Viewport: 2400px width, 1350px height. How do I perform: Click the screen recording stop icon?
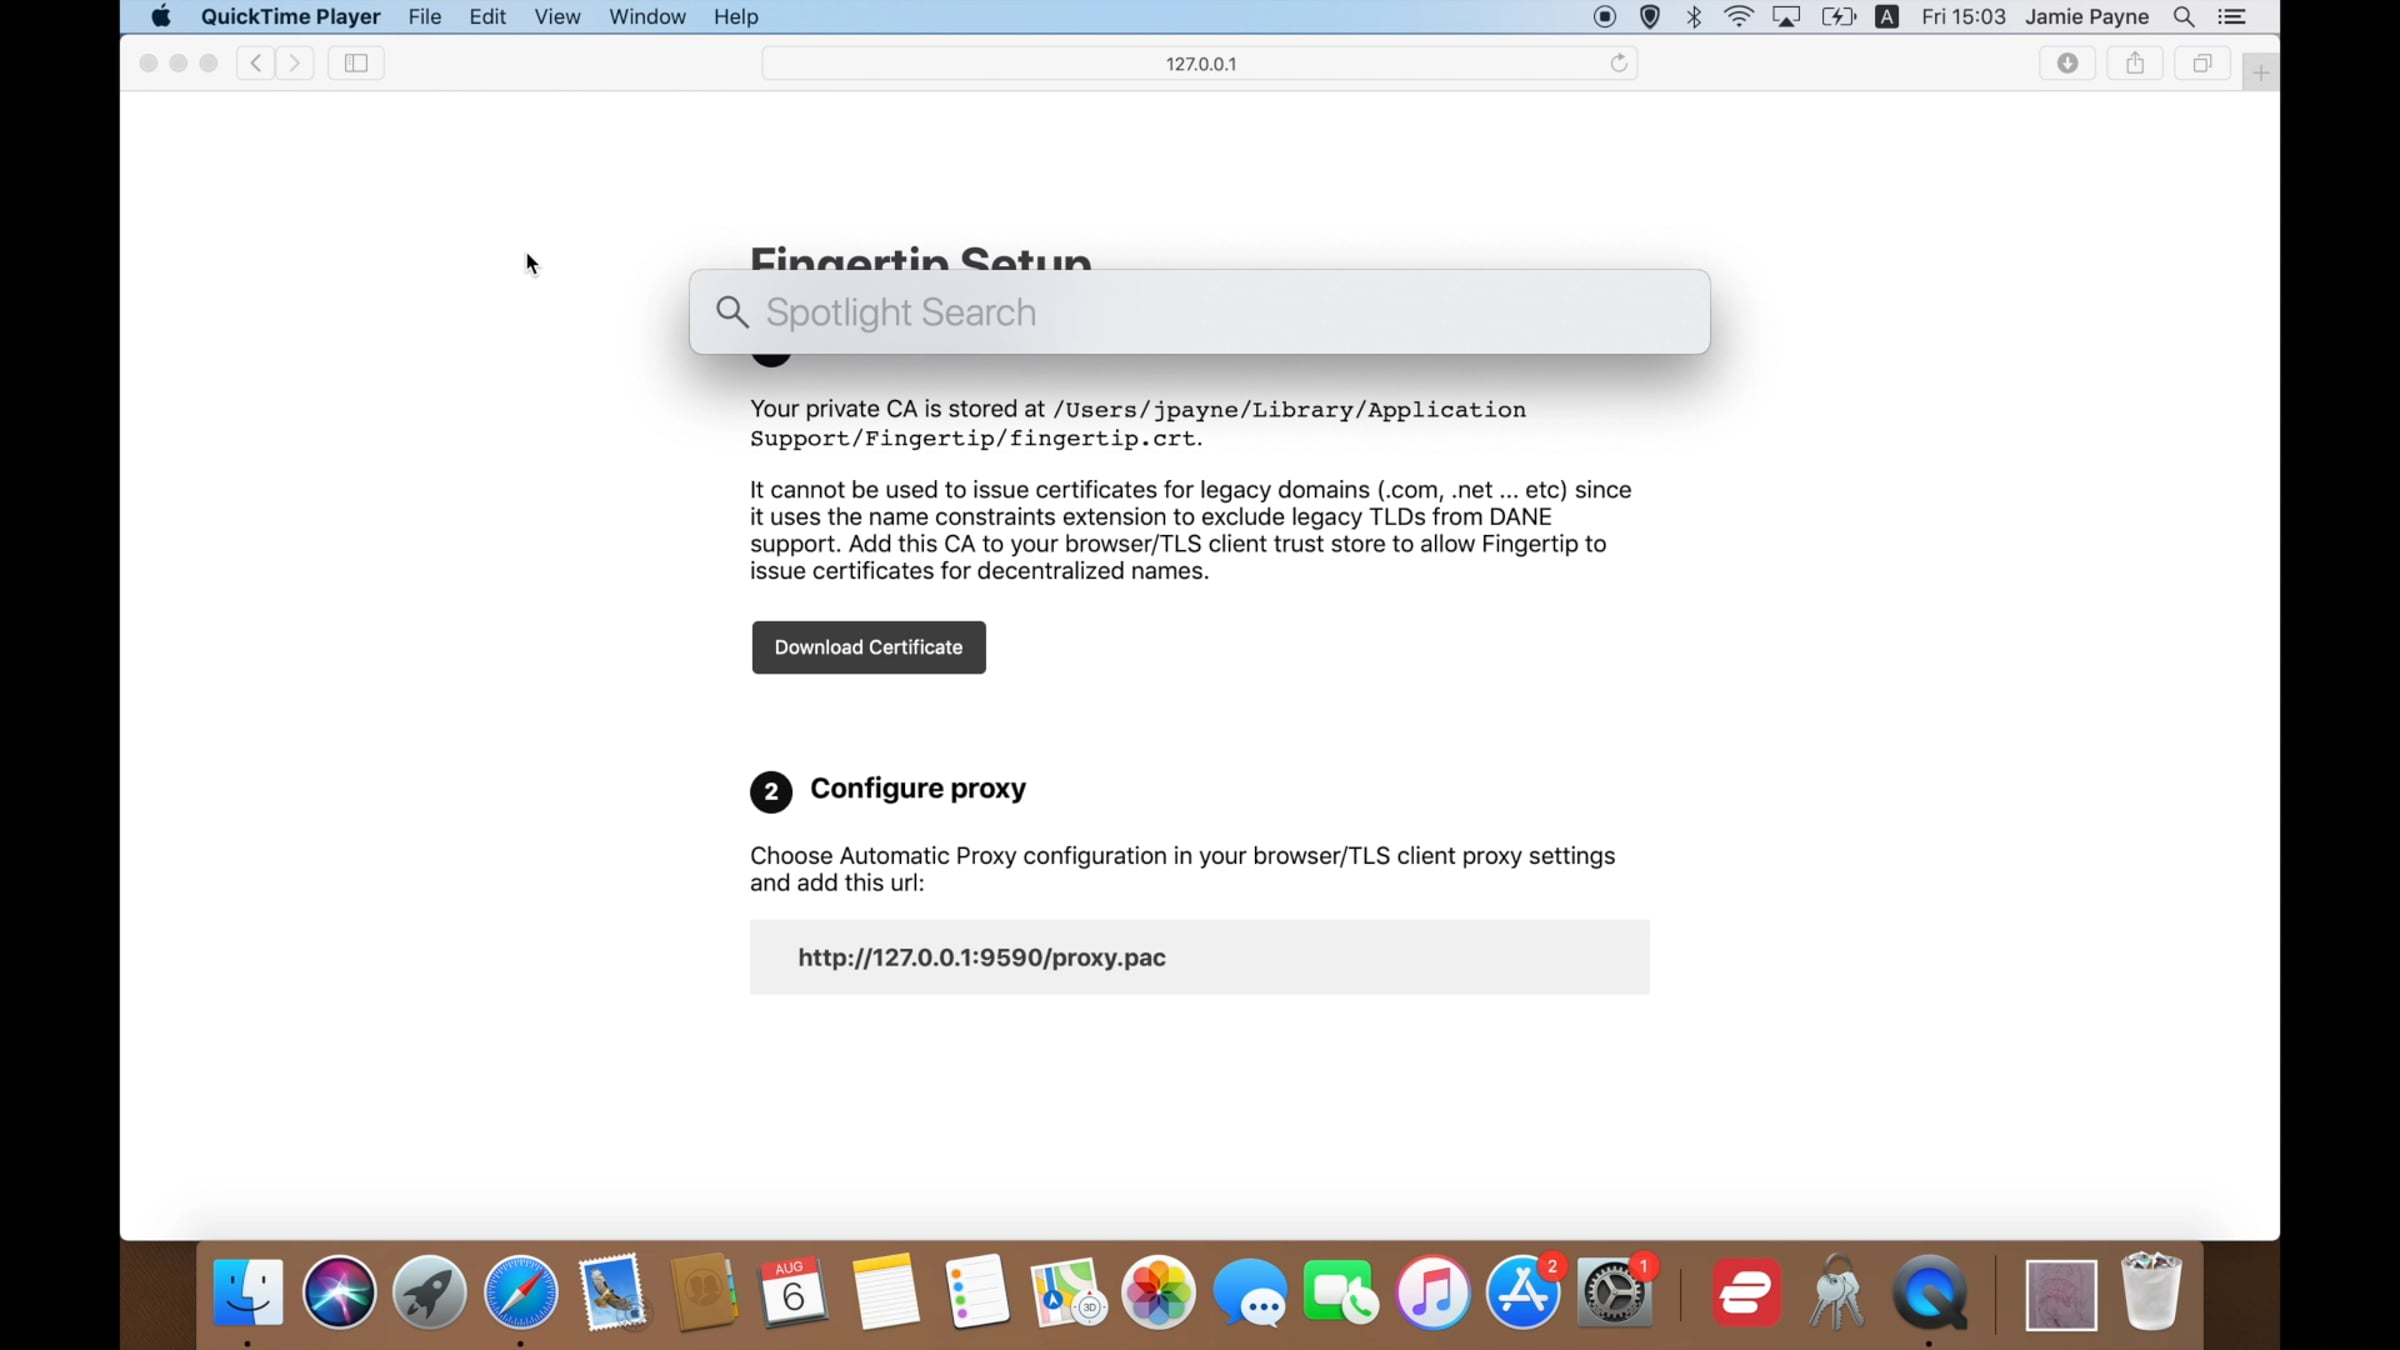coord(1605,17)
